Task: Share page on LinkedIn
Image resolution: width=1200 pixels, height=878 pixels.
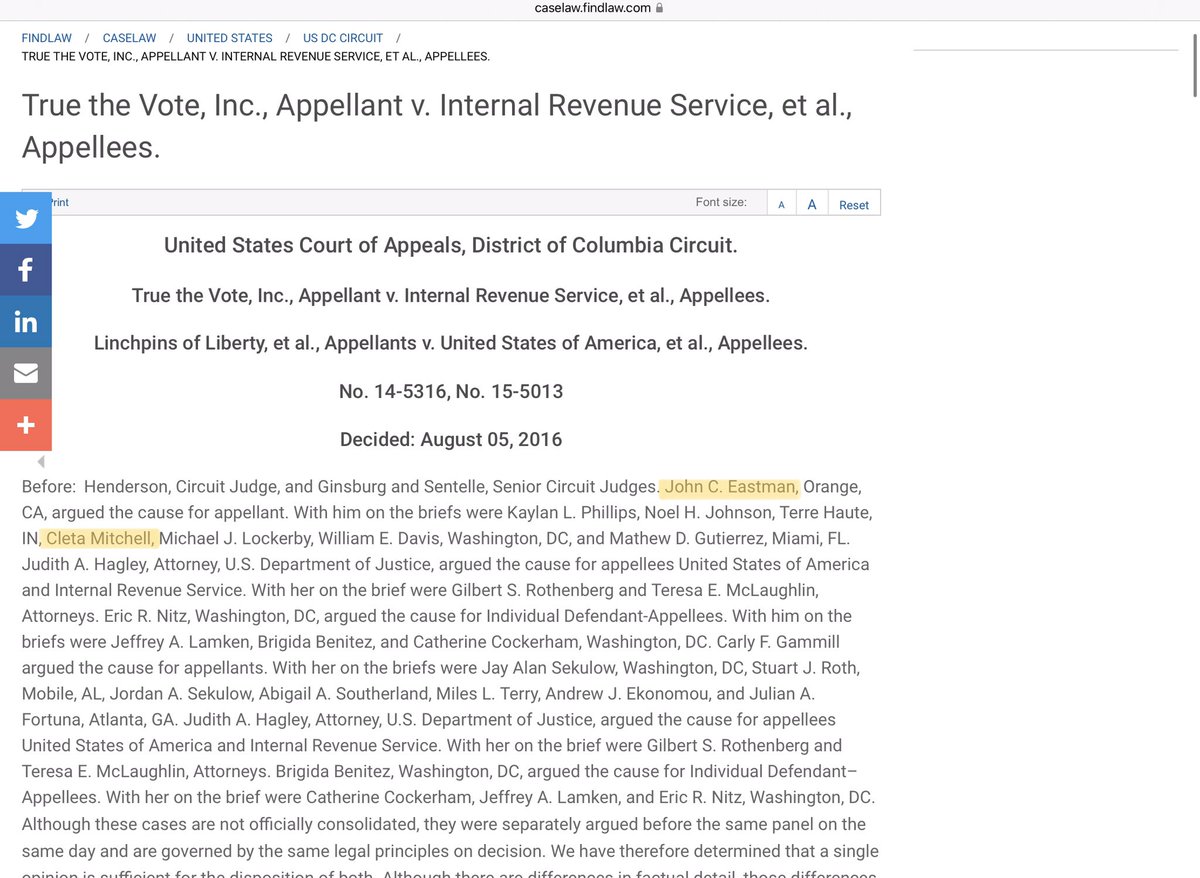Action: [x=26, y=322]
